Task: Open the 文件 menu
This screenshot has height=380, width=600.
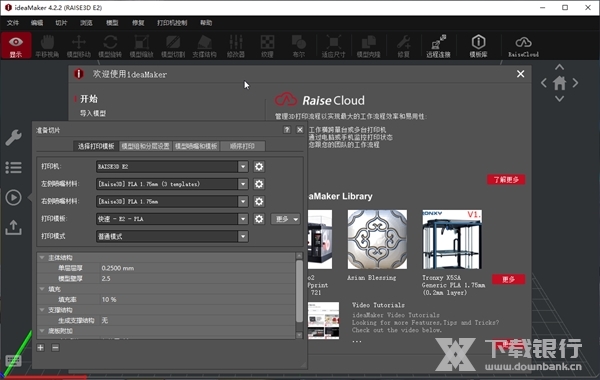Action: click(13, 23)
